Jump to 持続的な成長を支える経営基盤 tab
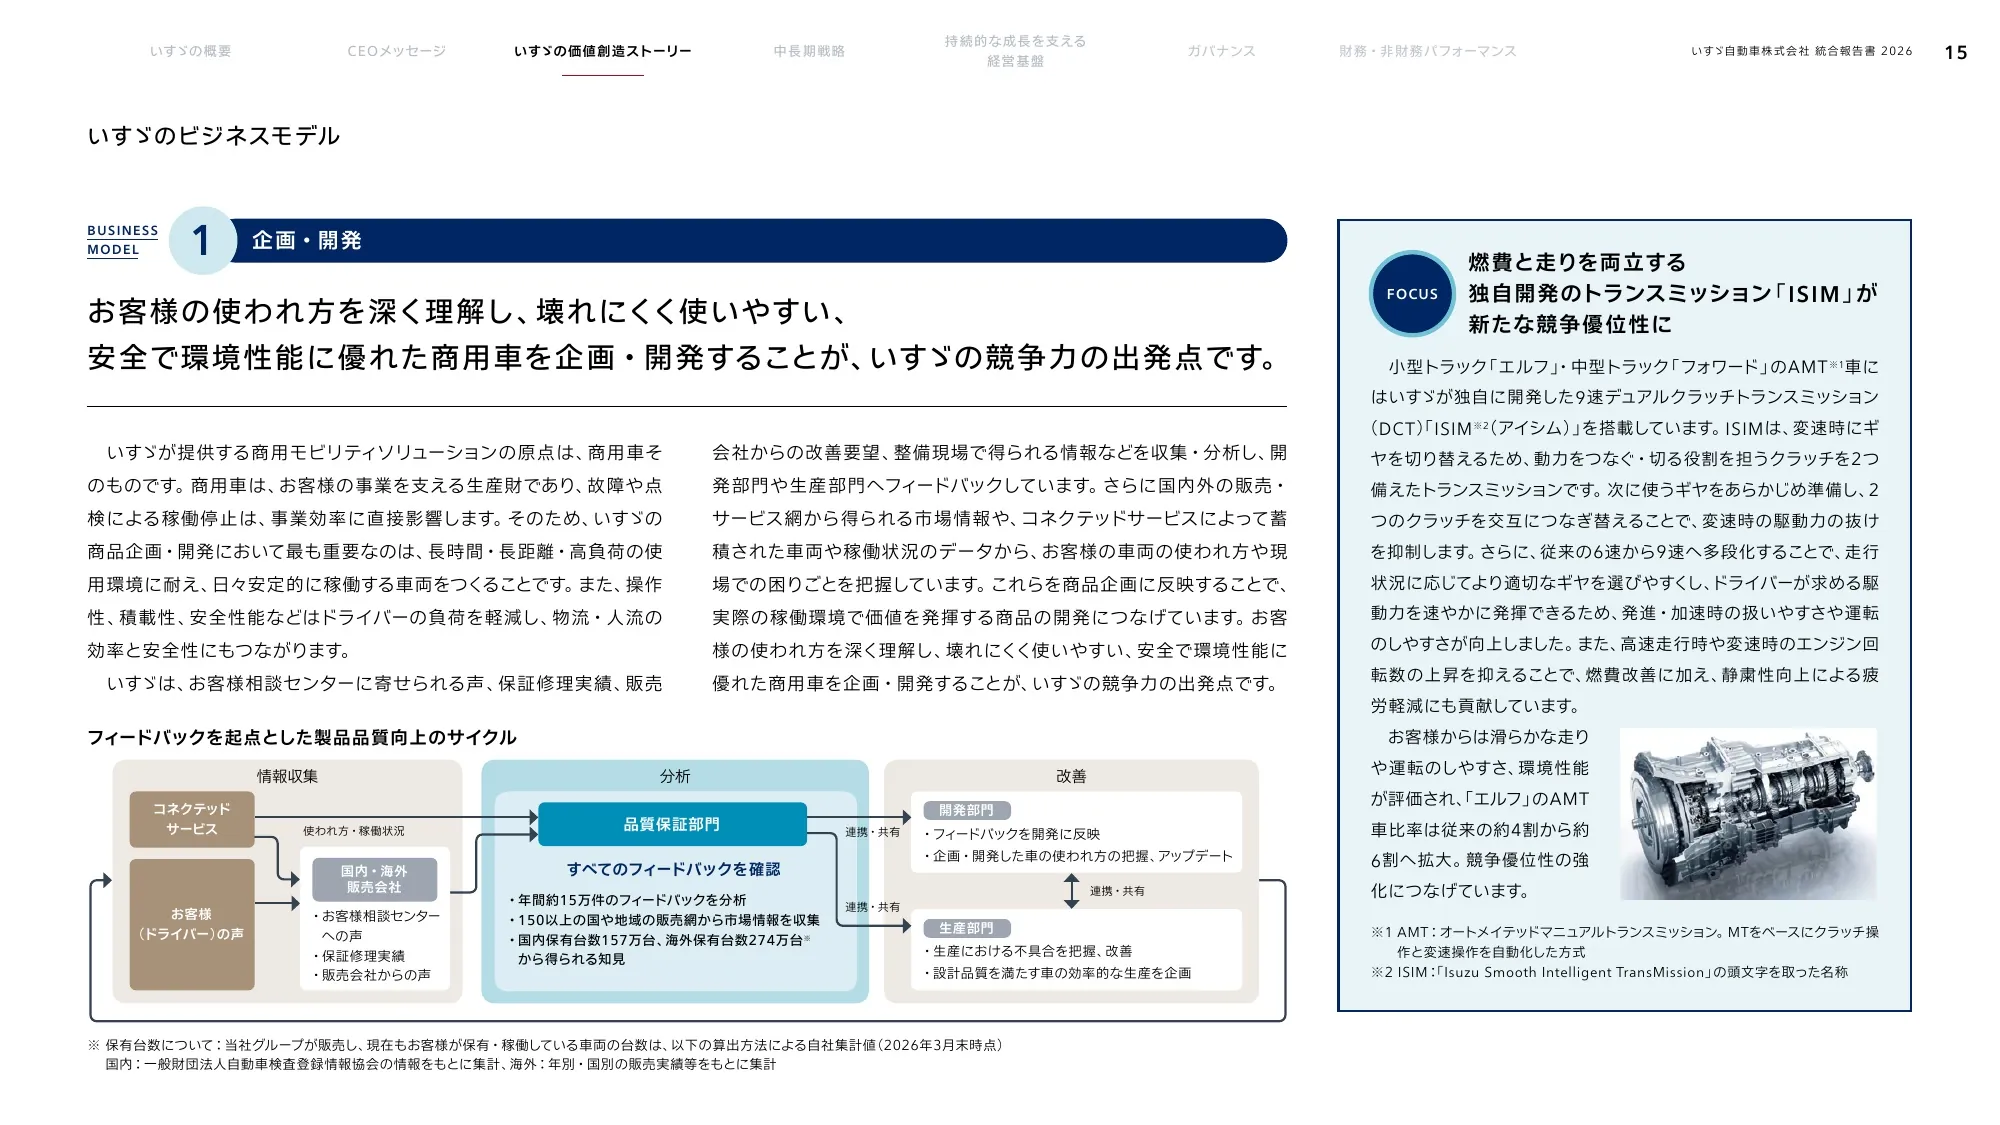Viewport: 2000px width, 1125px height. point(1015,51)
